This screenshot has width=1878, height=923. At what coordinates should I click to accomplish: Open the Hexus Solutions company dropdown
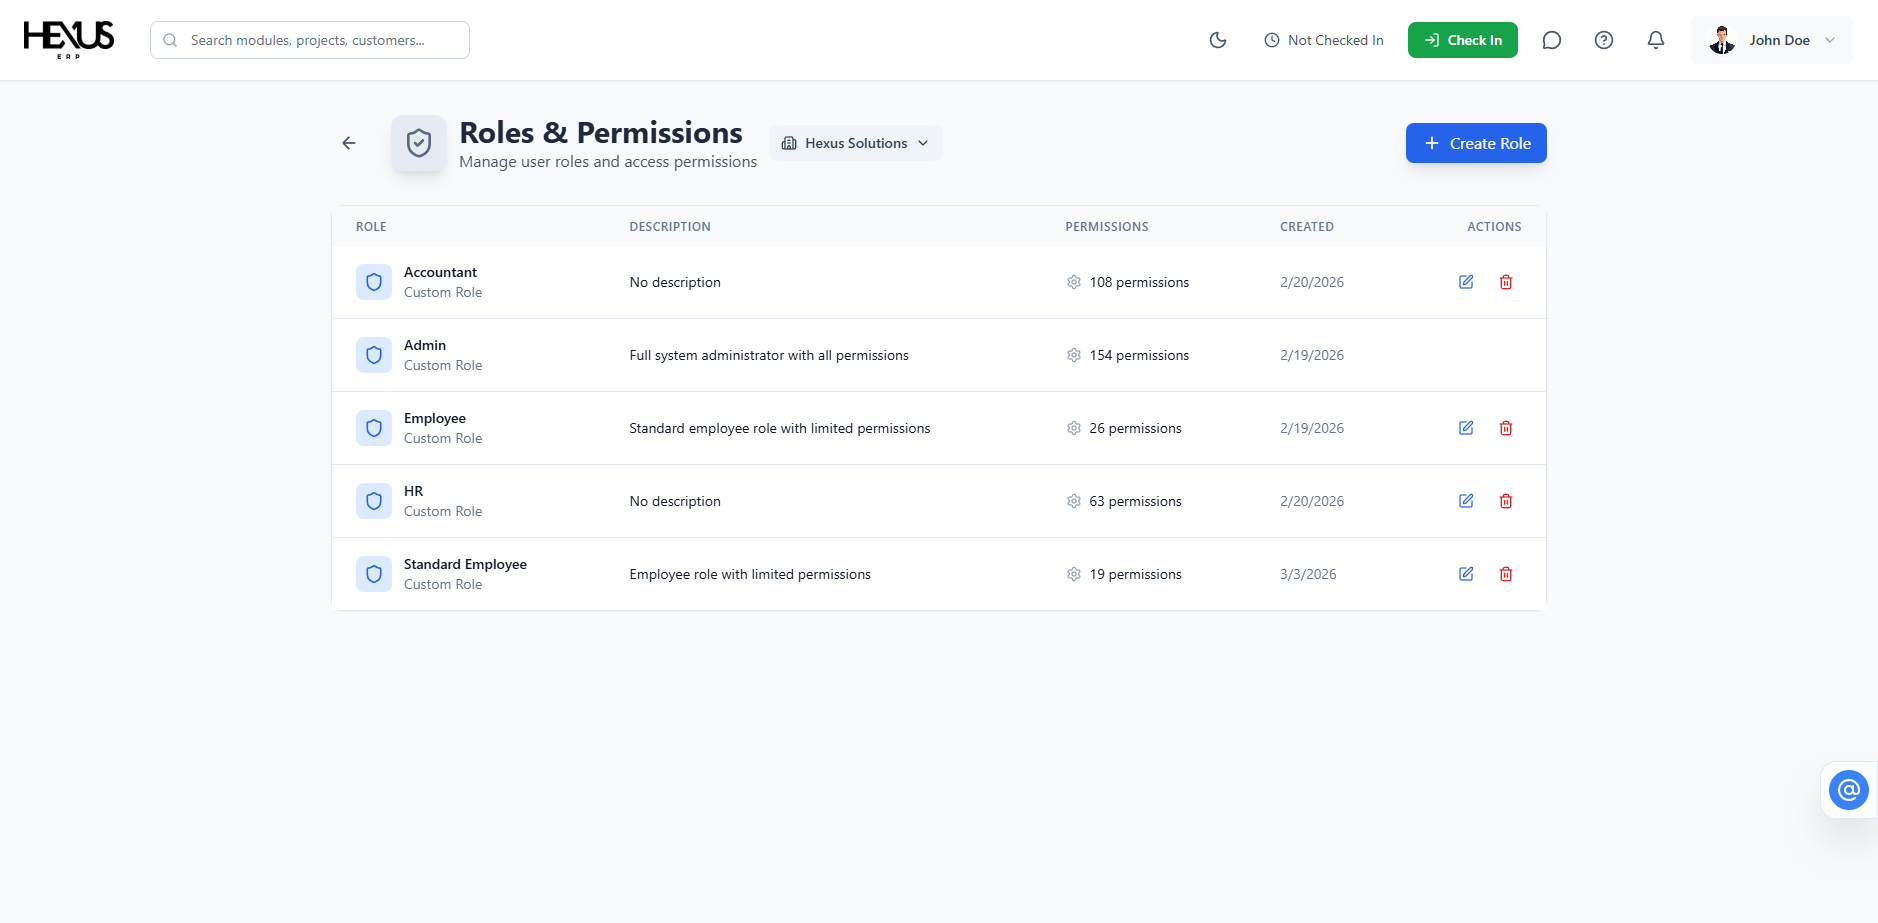pos(856,143)
